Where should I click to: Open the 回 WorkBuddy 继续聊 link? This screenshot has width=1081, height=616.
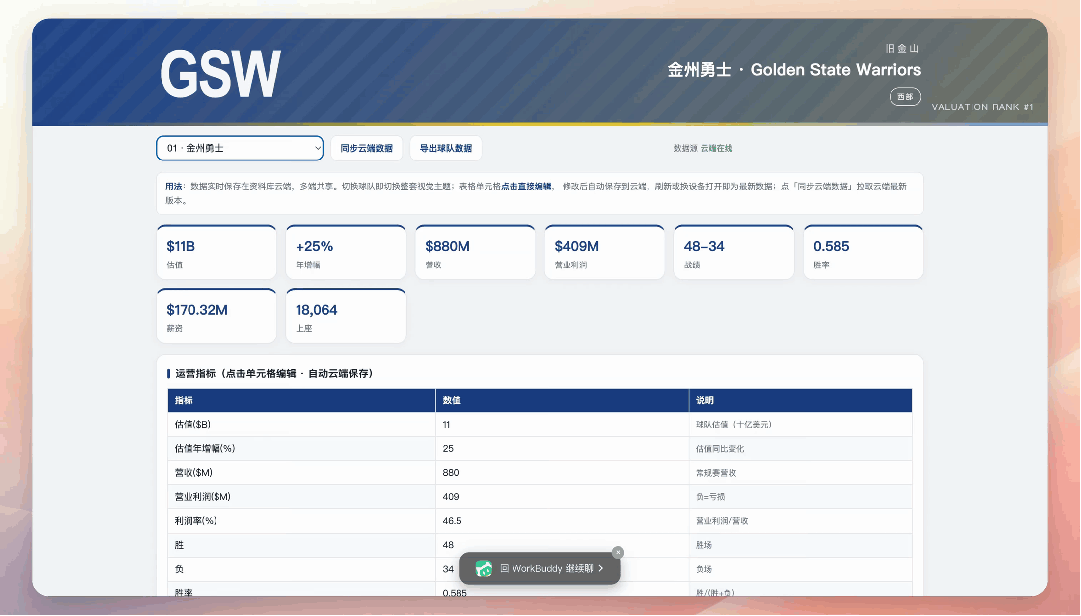tap(547, 568)
